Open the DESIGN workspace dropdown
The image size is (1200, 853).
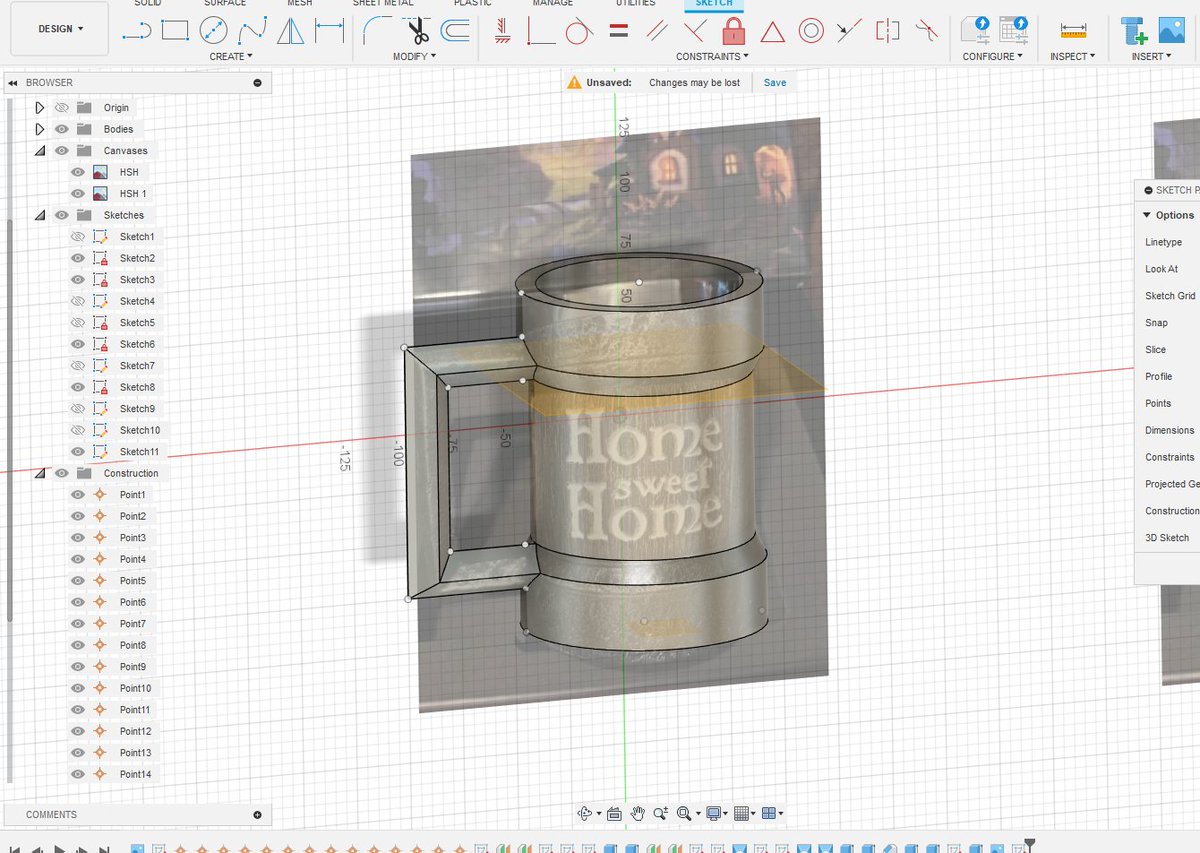pos(60,29)
